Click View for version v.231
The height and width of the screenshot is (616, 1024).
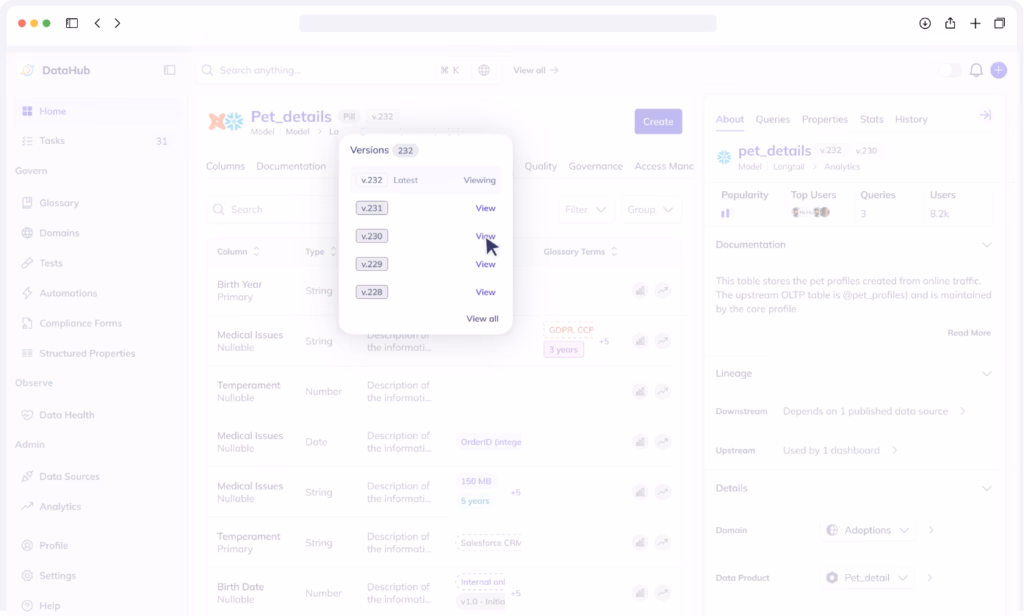coord(485,208)
